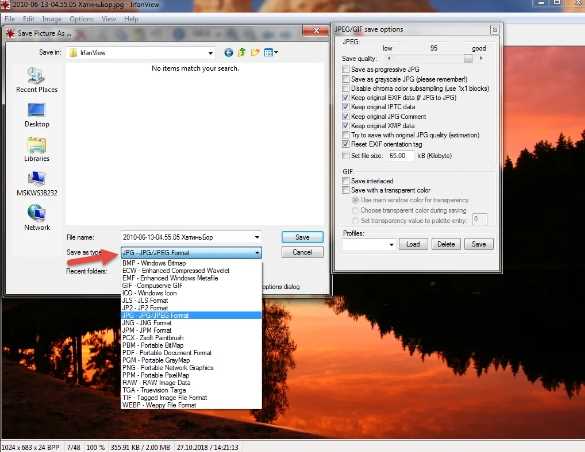Open Network location in sidebar
Screen dimensions: 585x452
click(x=37, y=218)
